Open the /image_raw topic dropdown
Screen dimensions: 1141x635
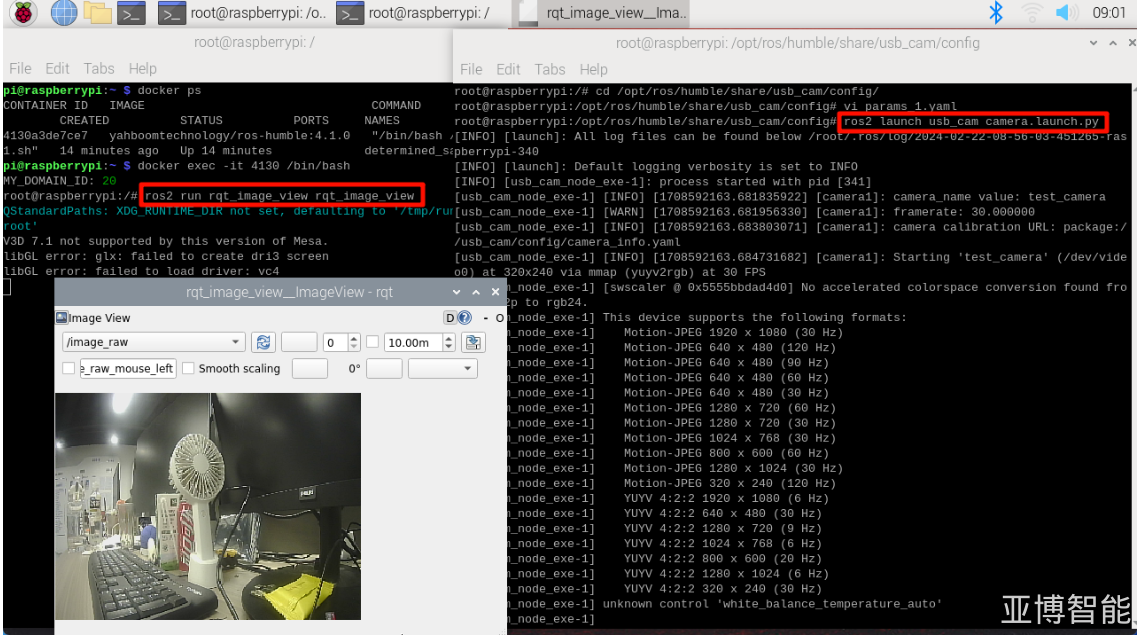[154, 342]
